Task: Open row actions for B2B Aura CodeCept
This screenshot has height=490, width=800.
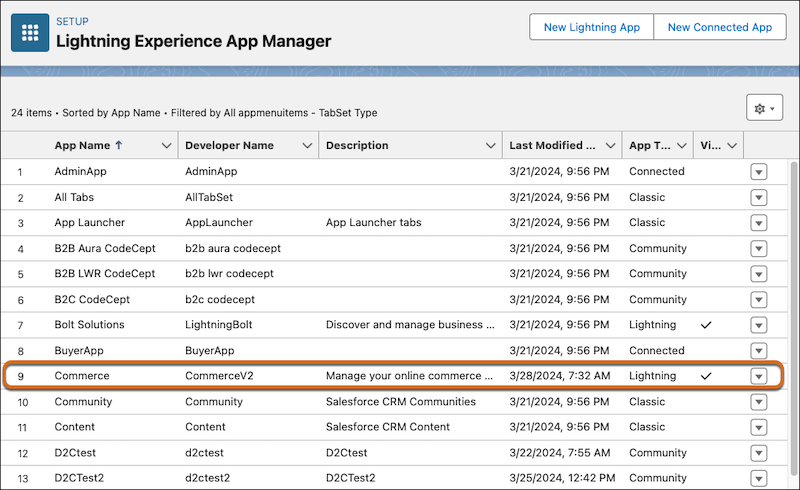Action: [759, 249]
